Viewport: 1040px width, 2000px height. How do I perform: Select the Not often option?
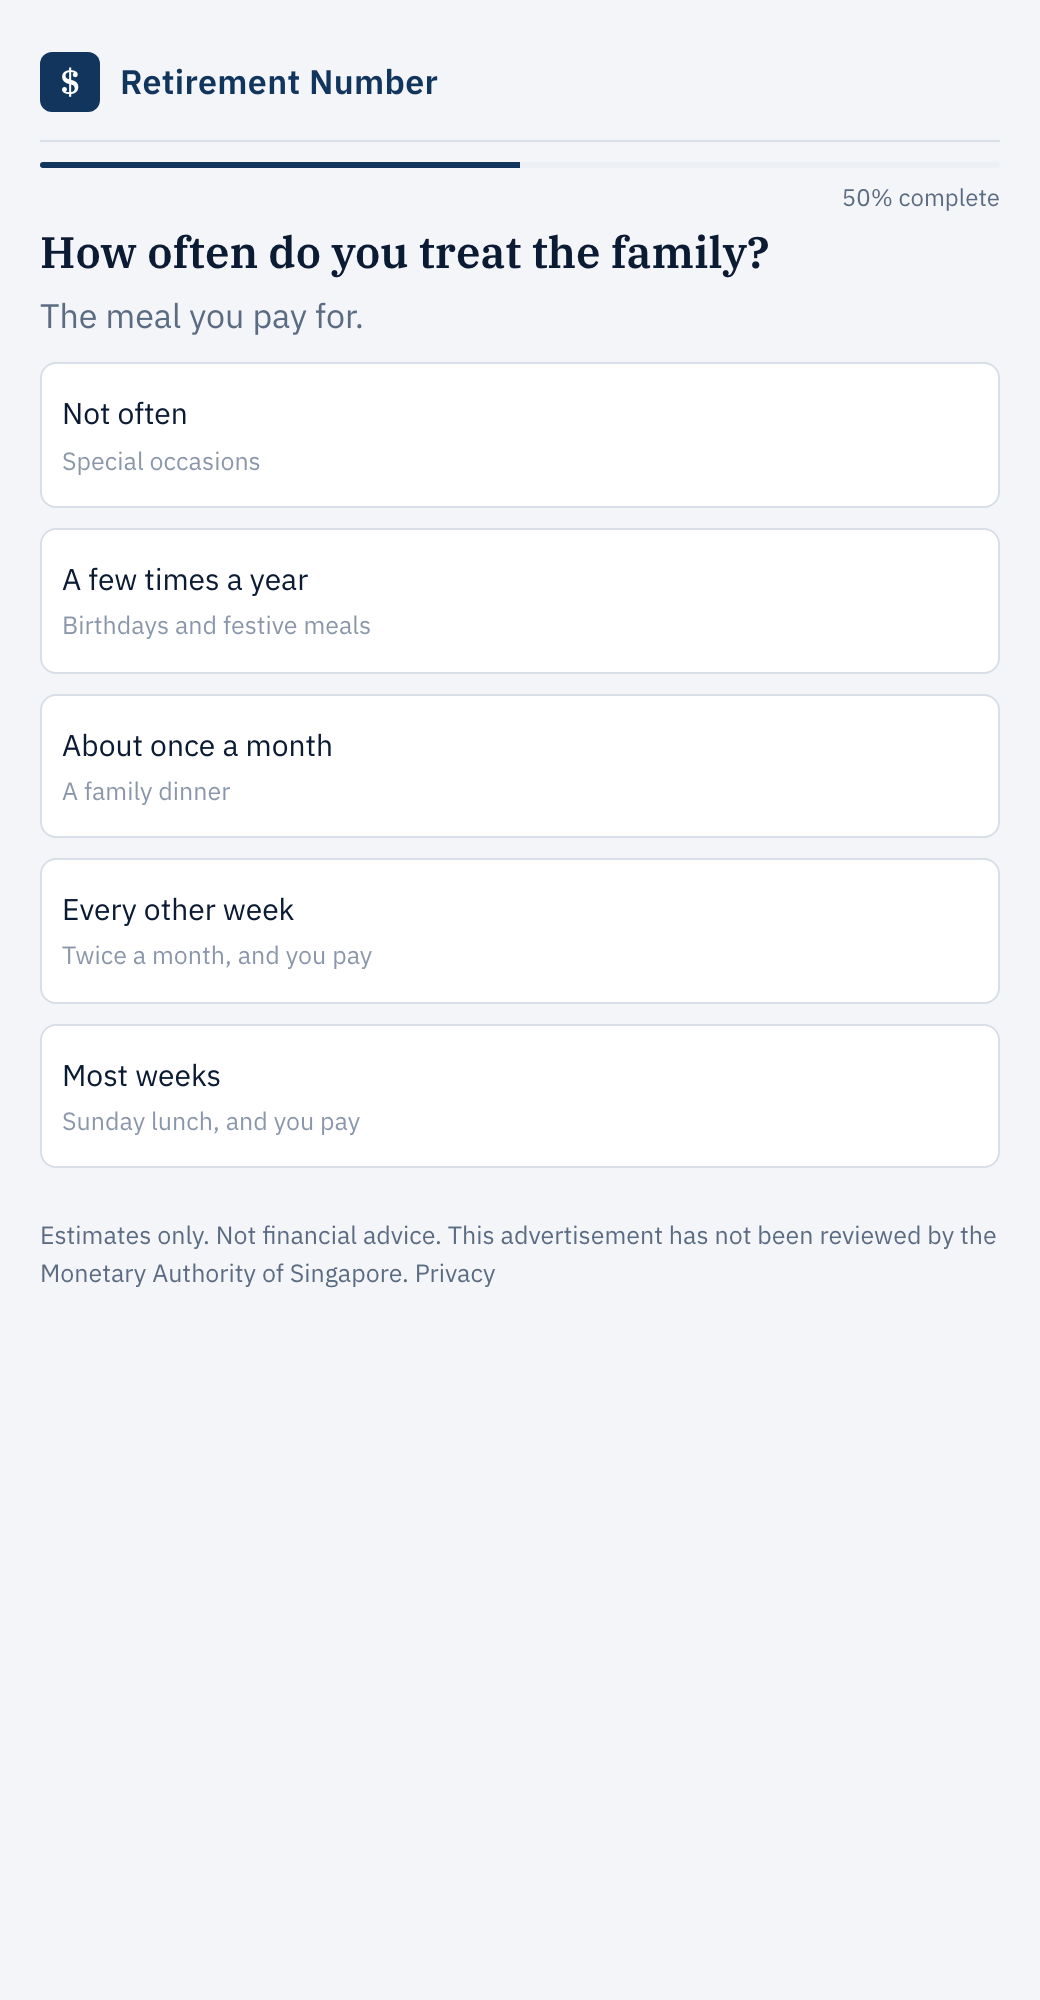click(x=520, y=435)
